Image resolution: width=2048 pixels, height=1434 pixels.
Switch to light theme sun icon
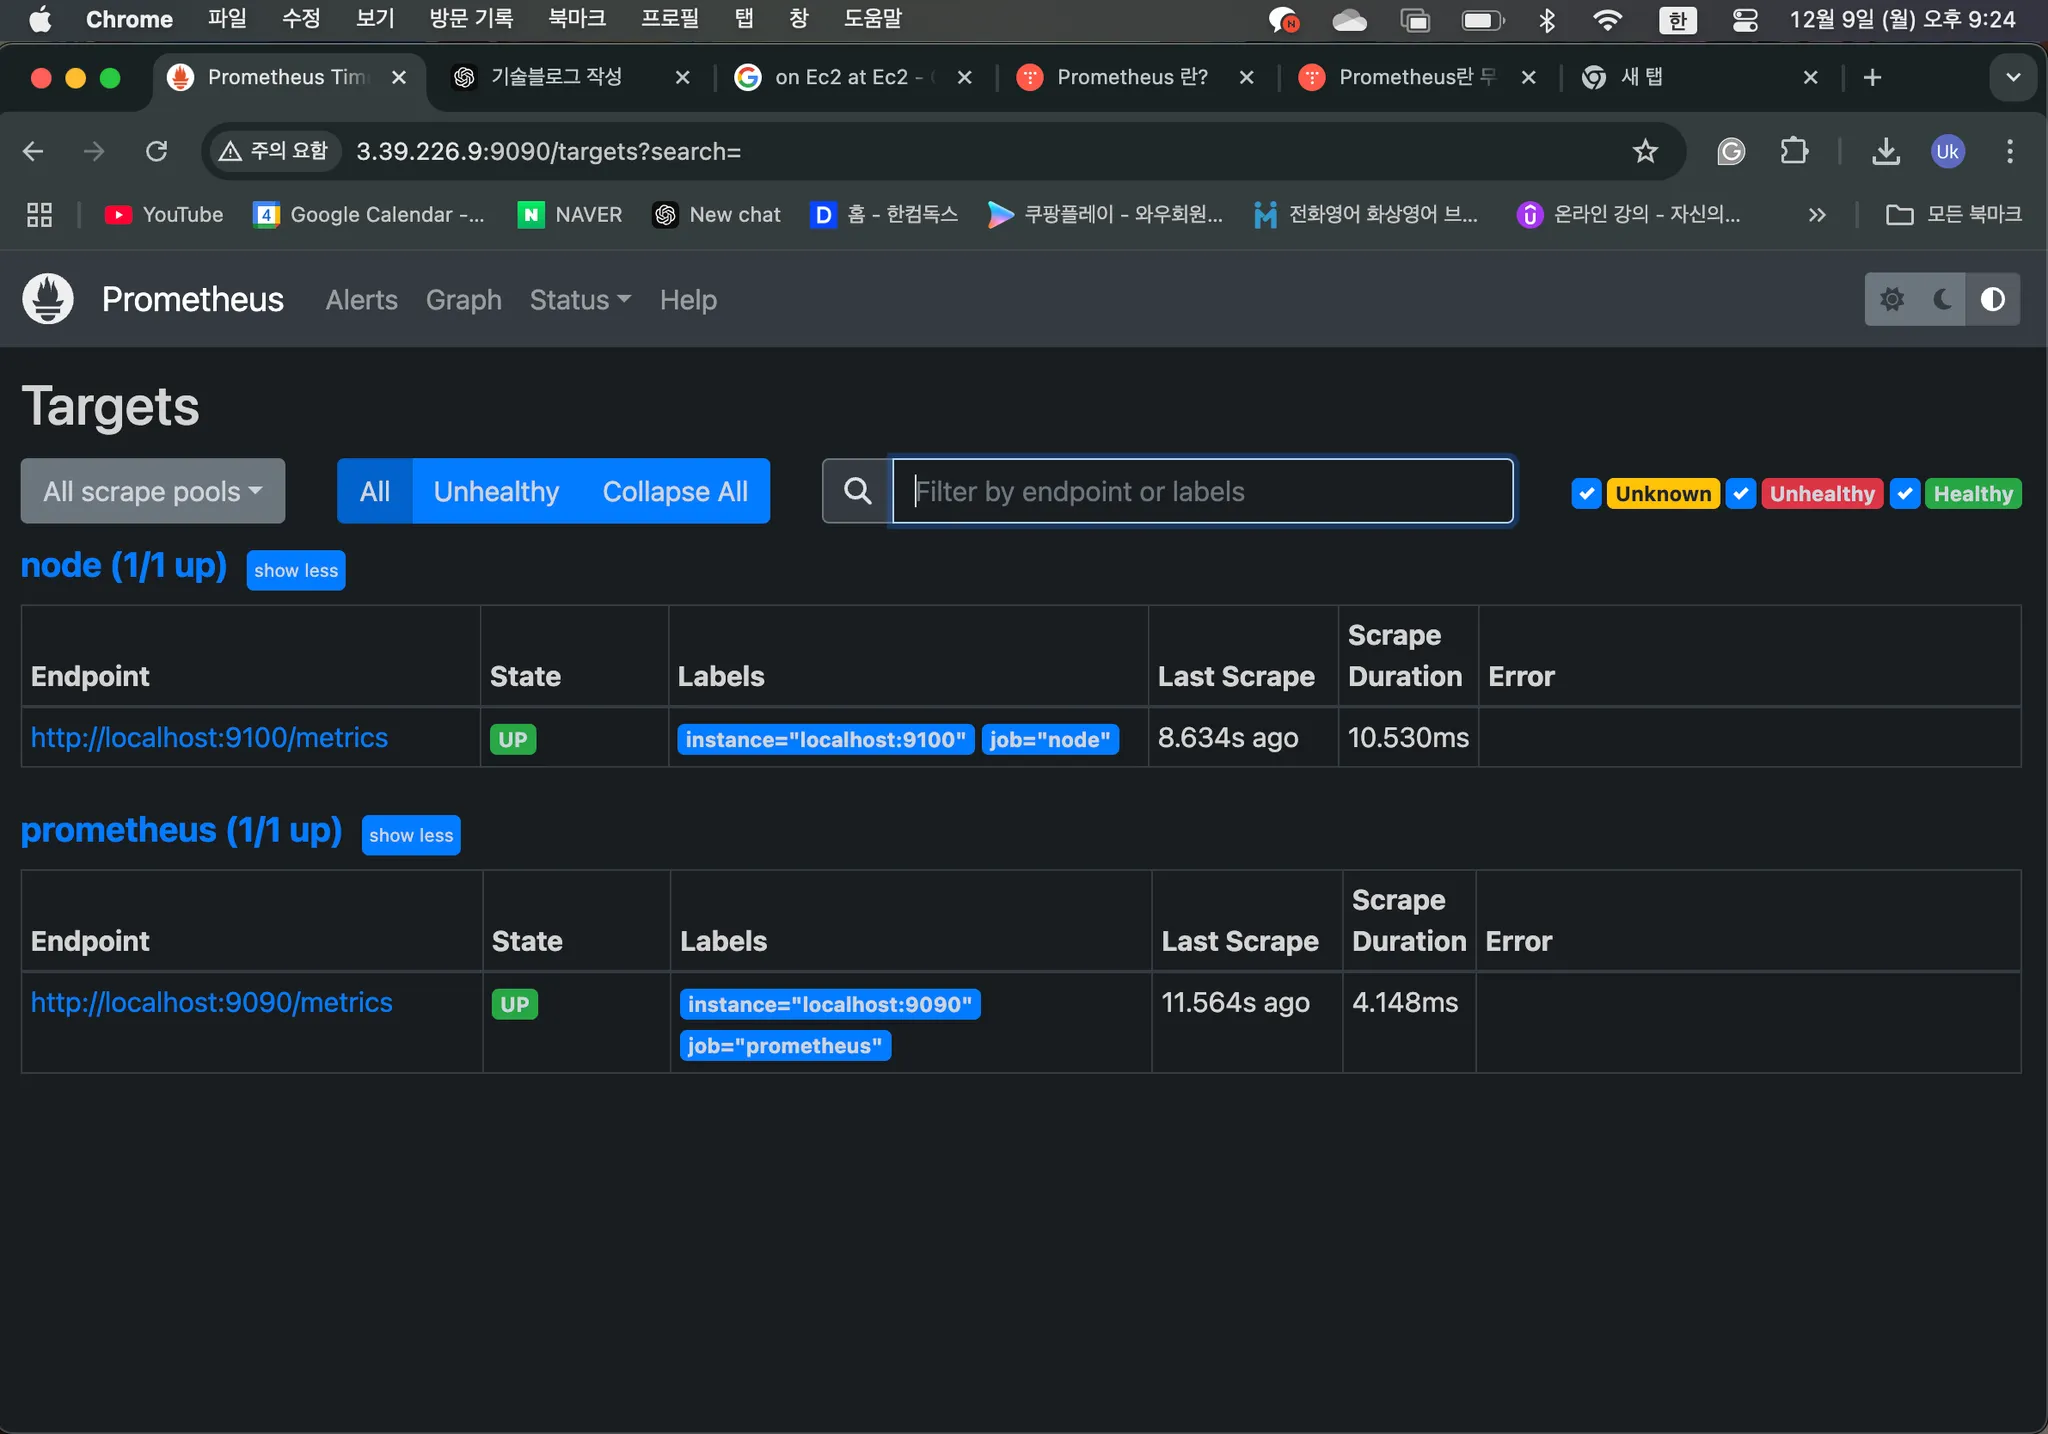coord(1891,299)
